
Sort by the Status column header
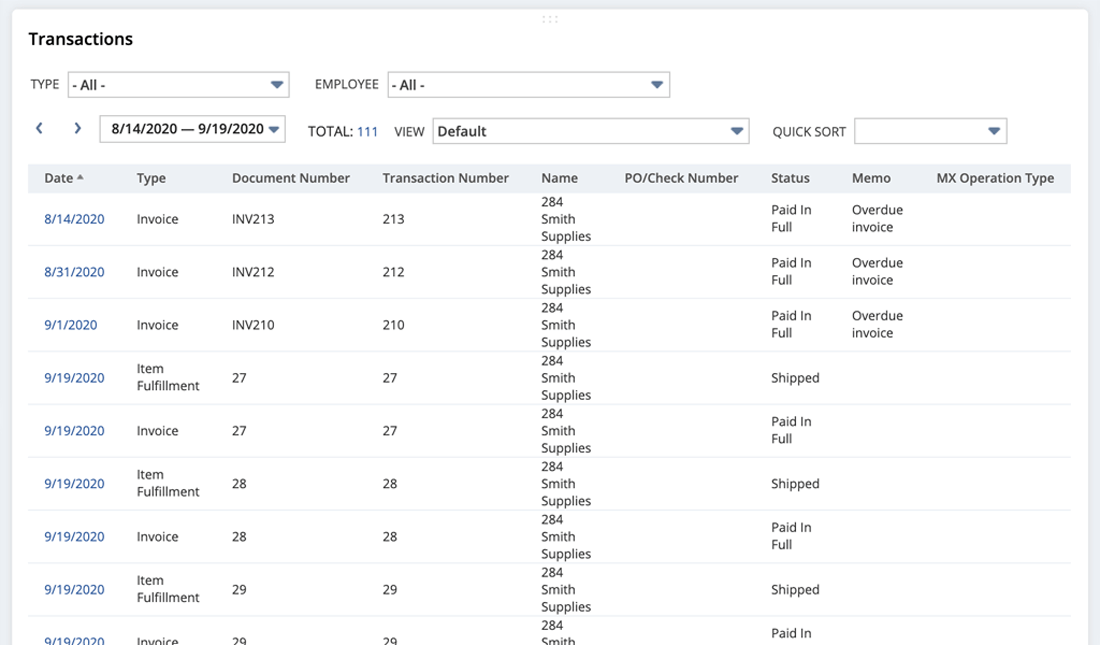click(790, 178)
